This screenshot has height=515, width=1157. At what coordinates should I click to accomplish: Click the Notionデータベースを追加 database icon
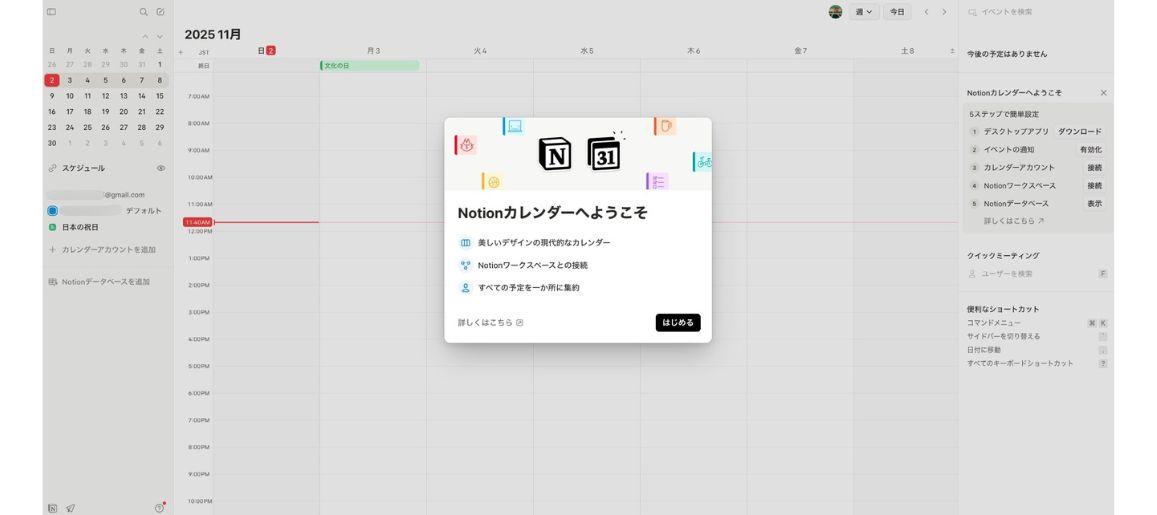pos(52,282)
